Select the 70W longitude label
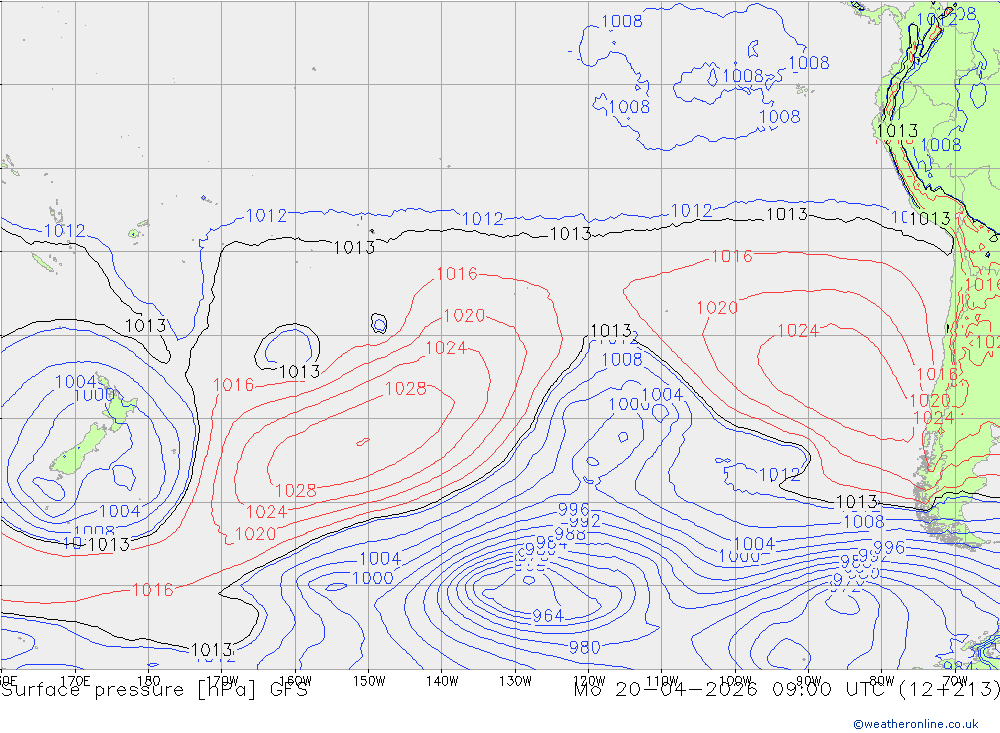This screenshot has width=1000, height=733. point(955,681)
